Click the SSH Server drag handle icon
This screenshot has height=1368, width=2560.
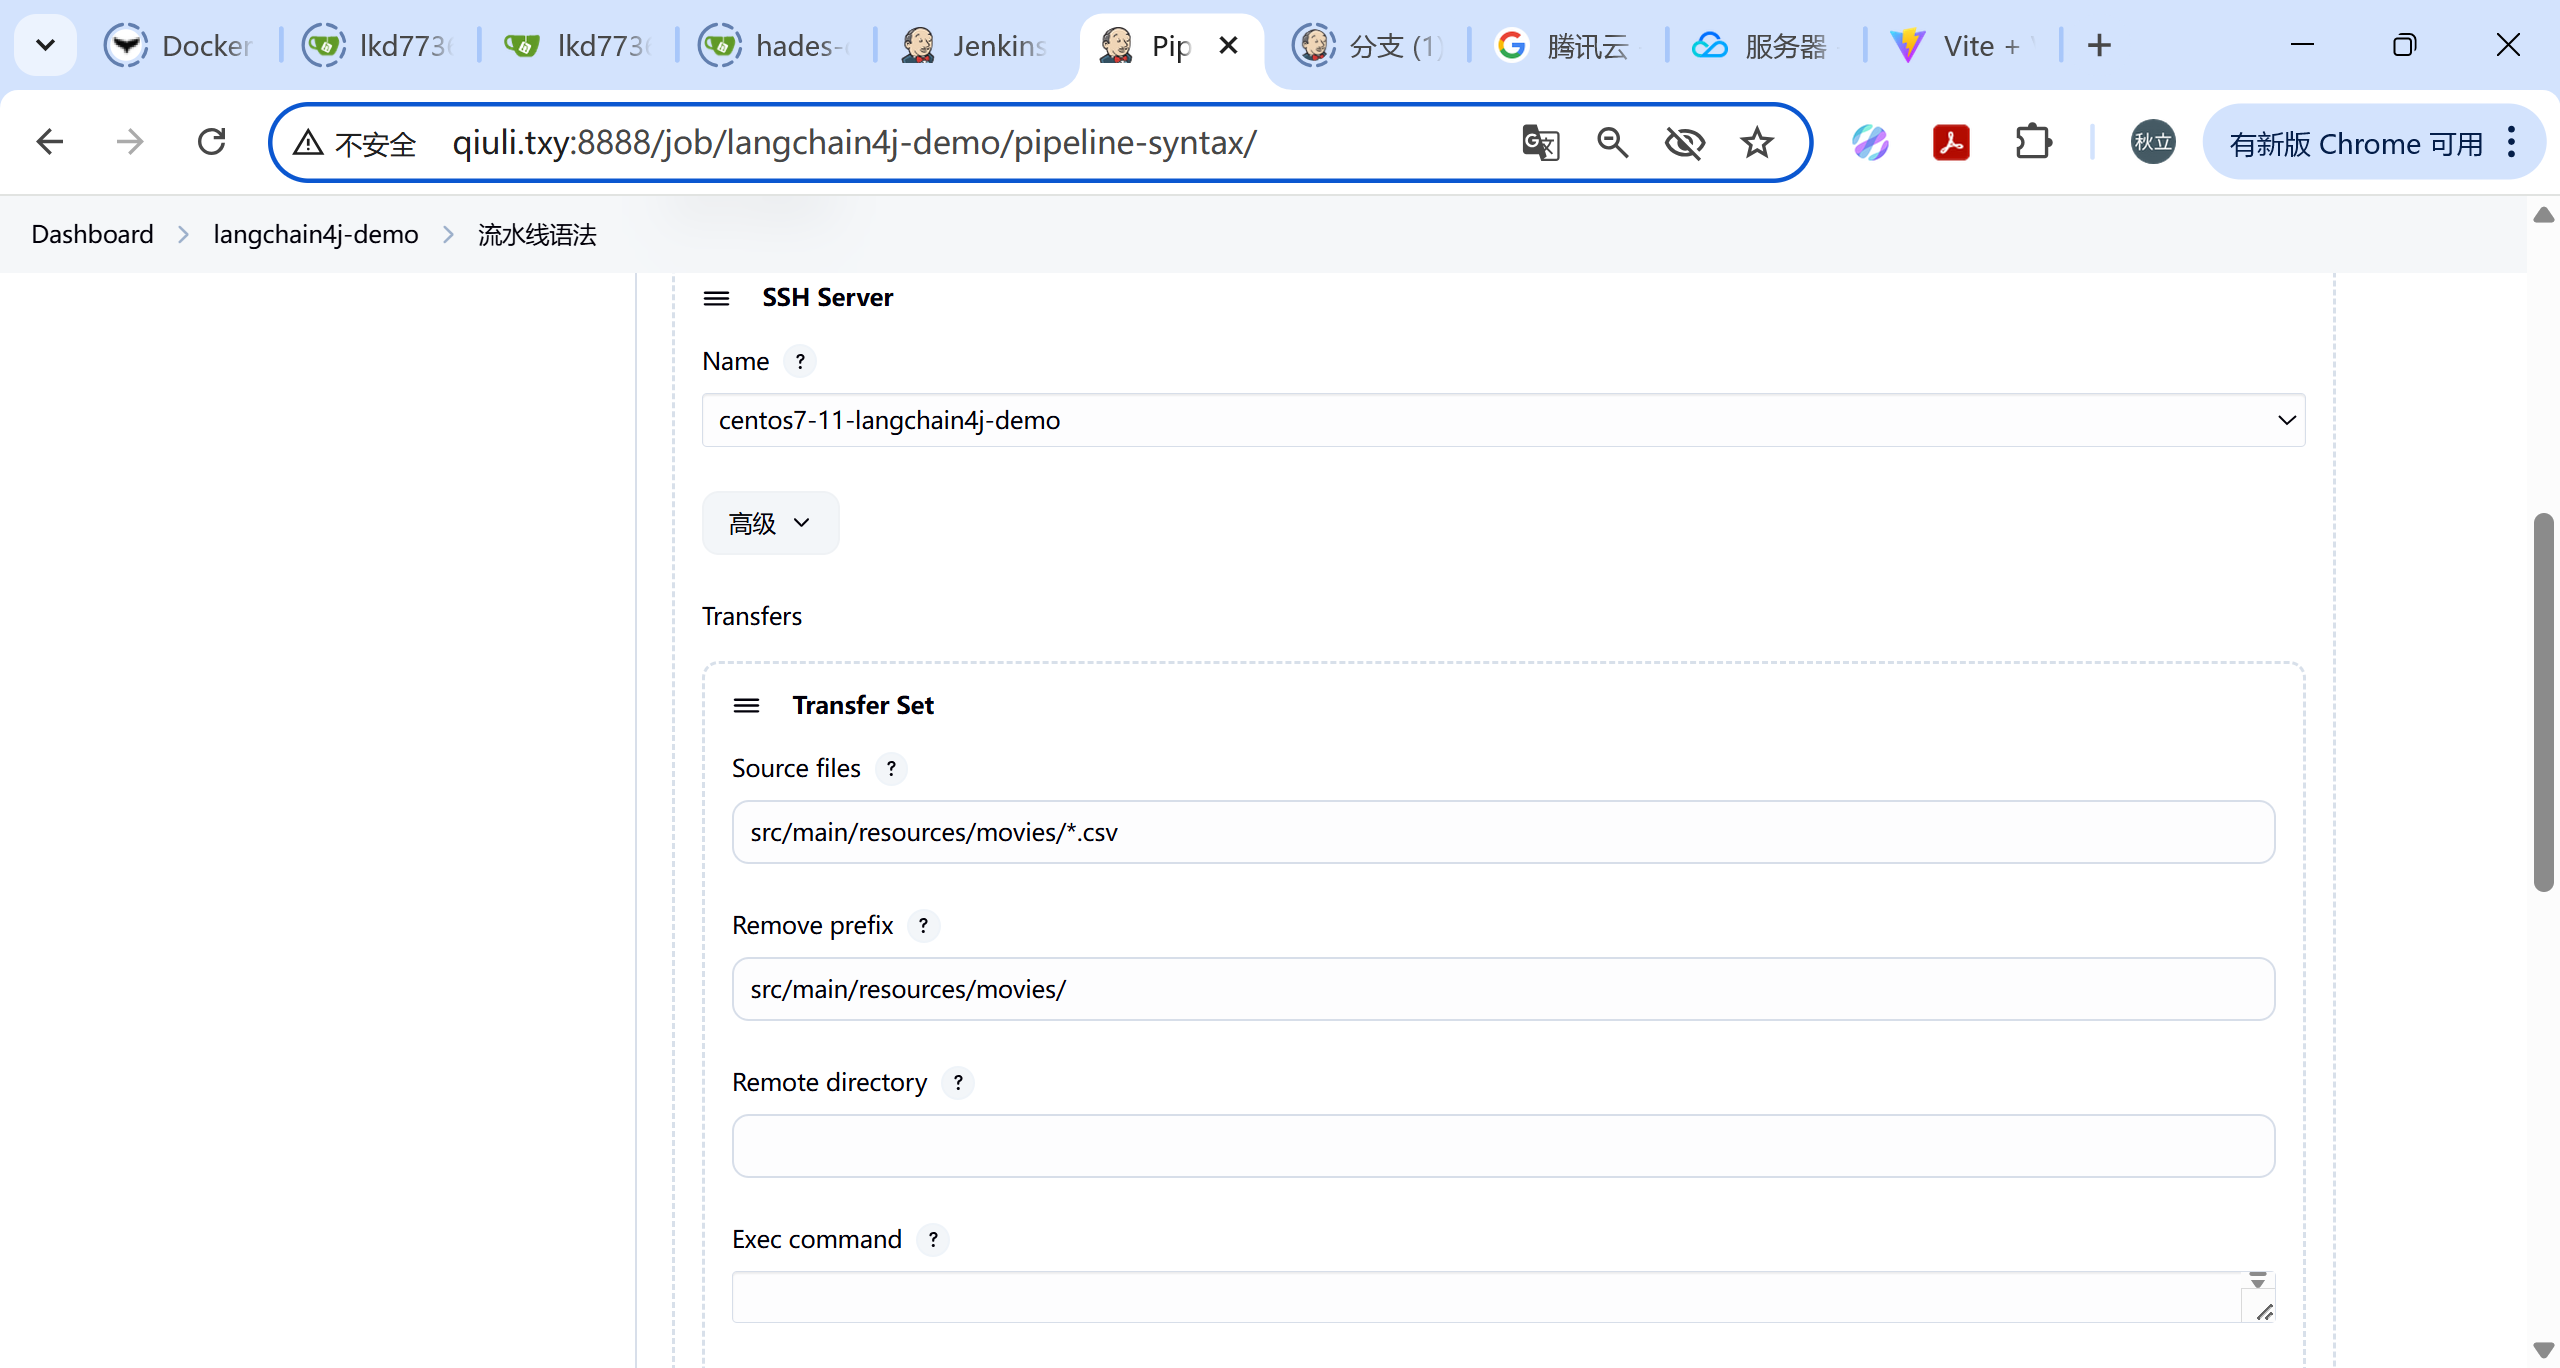(716, 298)
